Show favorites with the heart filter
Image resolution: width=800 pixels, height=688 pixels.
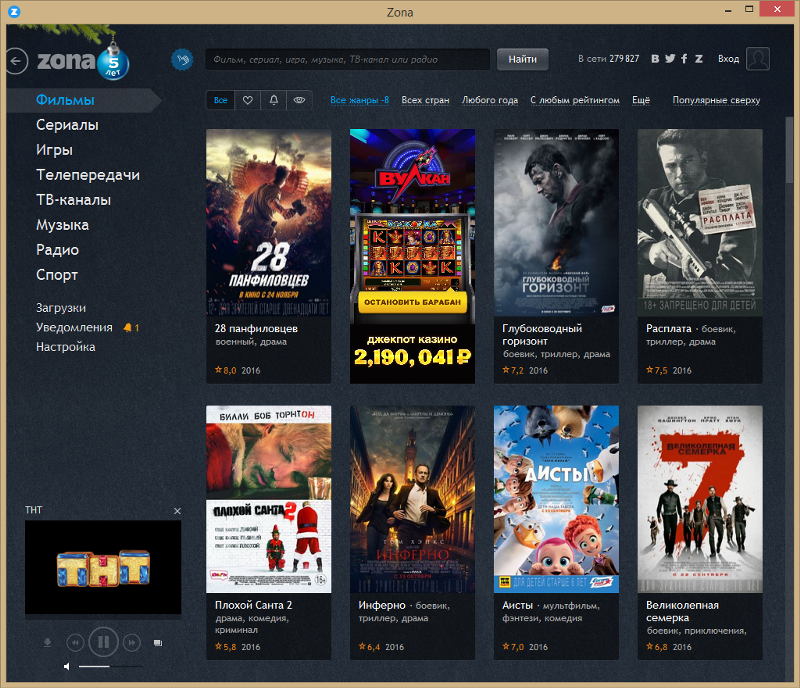click(x=247, y=100)
